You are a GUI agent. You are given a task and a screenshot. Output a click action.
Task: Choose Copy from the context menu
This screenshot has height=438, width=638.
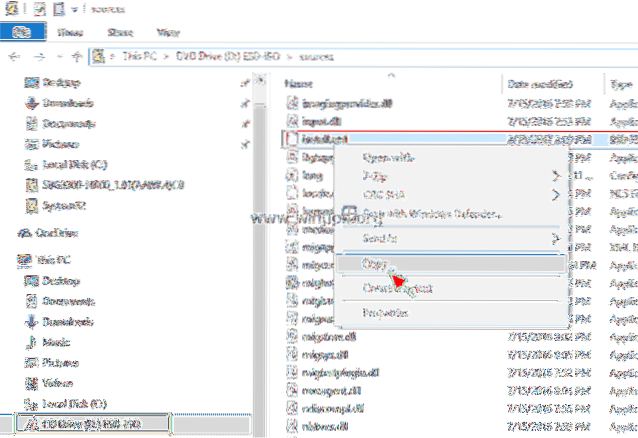click(x=375, y=265)
